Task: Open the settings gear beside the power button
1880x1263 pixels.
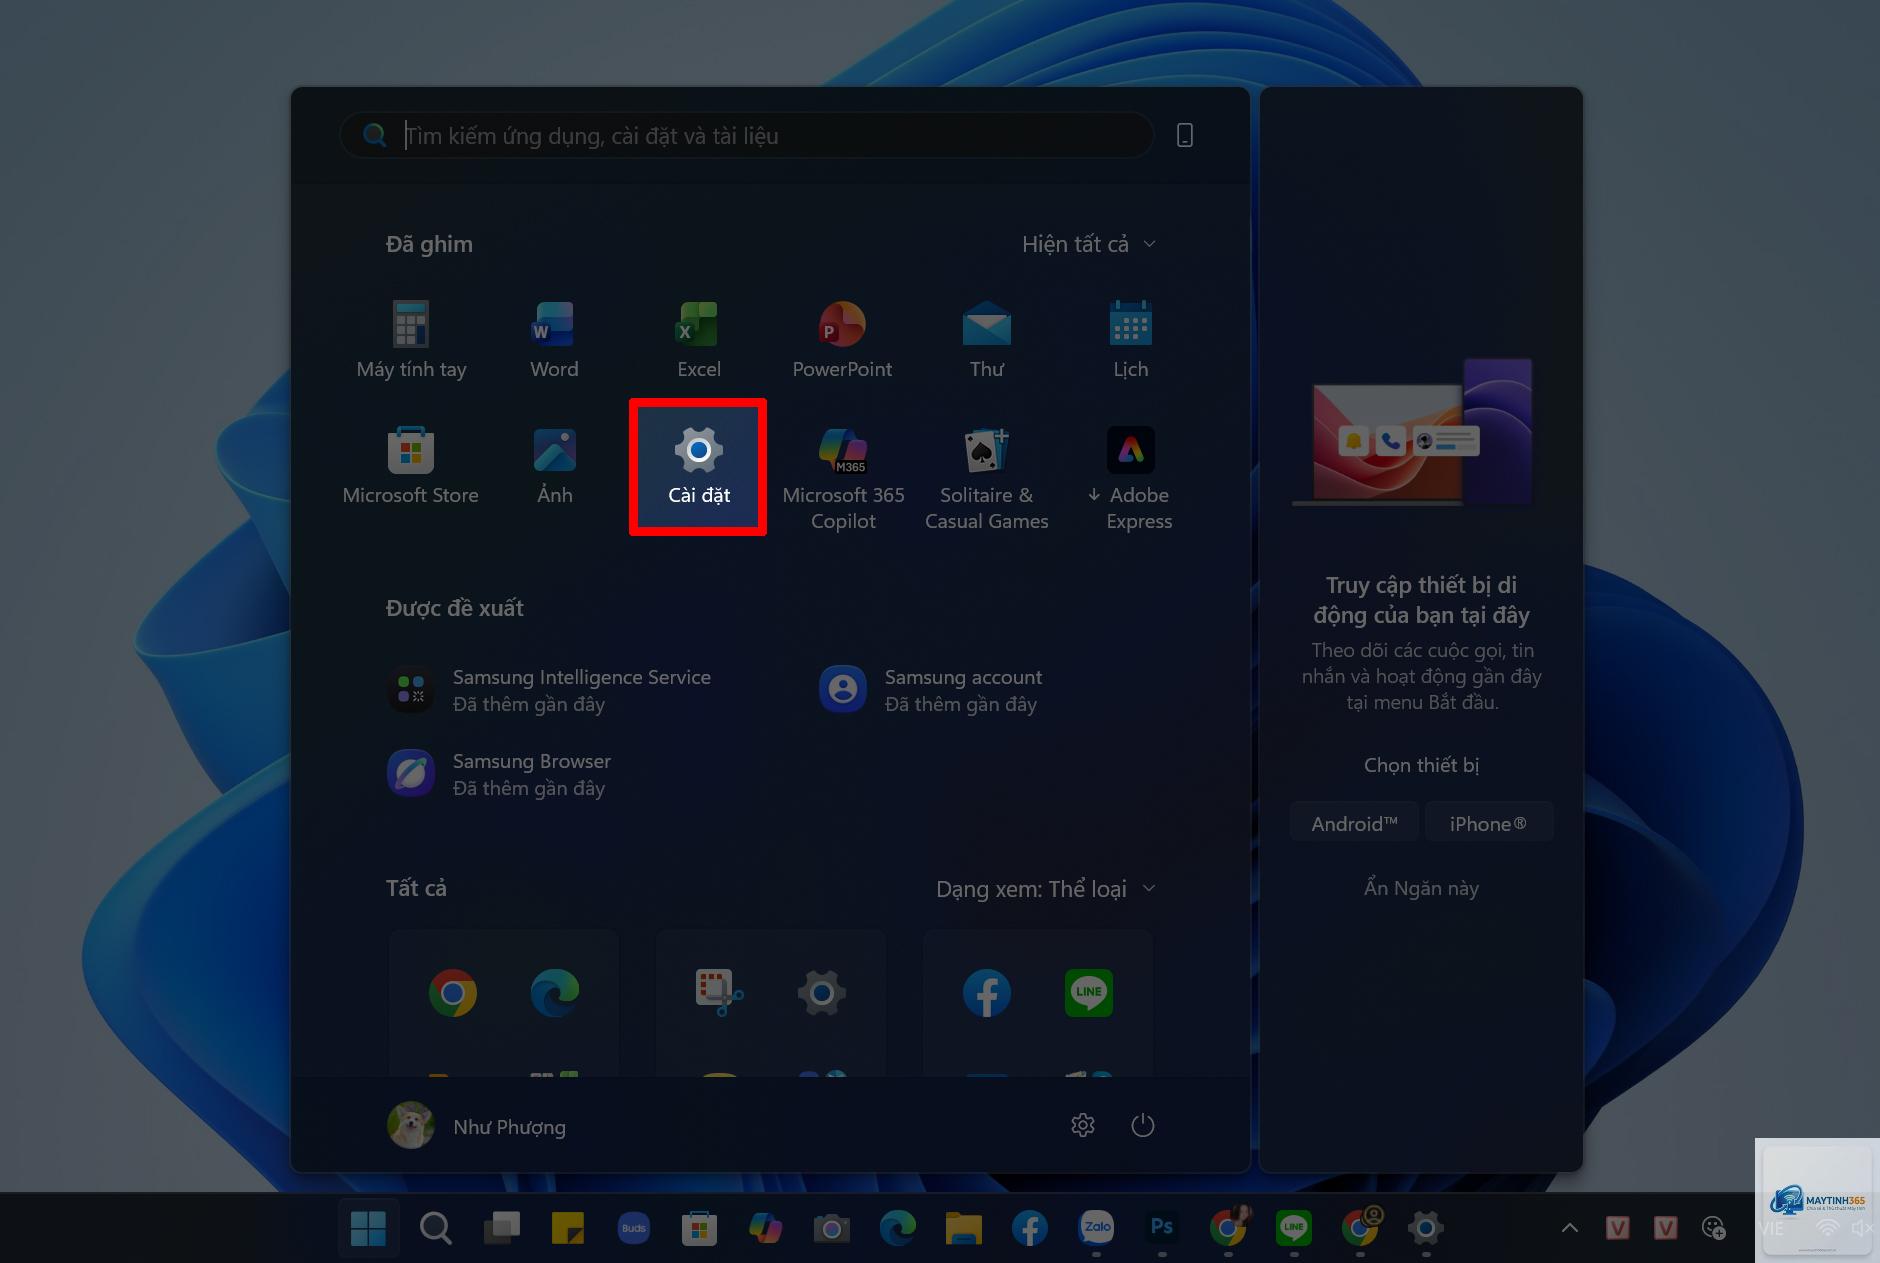Action: (x=1083, y=1126)
